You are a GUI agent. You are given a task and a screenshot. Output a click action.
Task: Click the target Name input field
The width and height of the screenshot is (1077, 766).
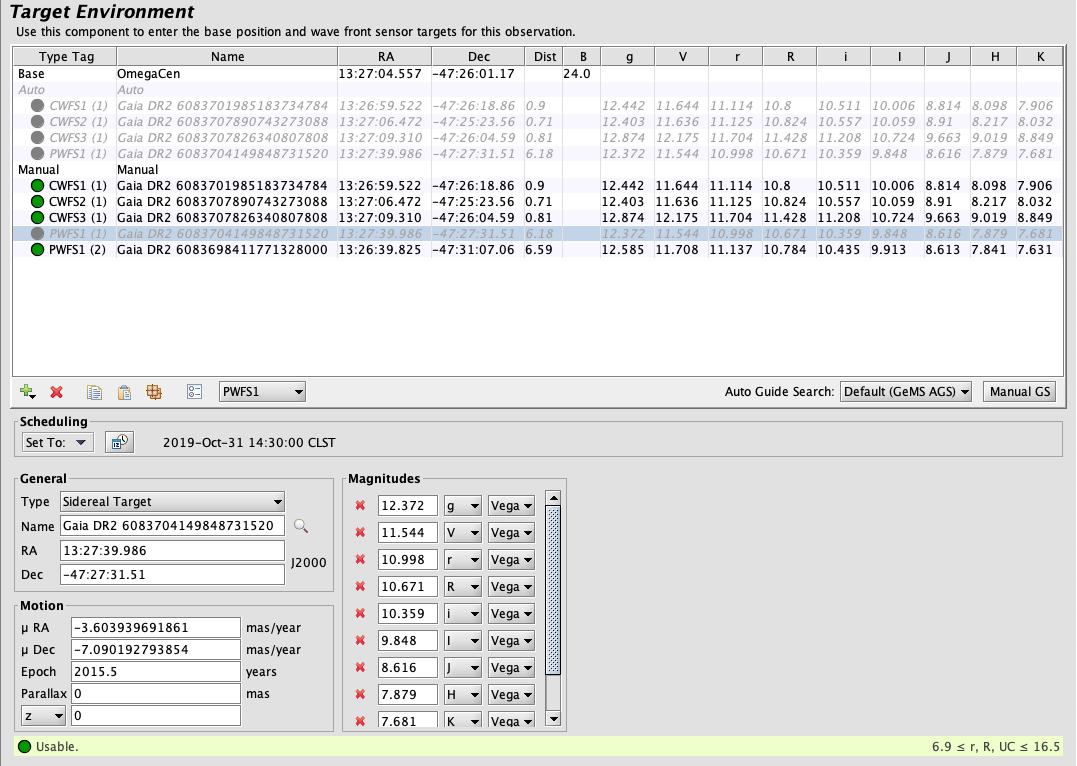pos(172,526)
